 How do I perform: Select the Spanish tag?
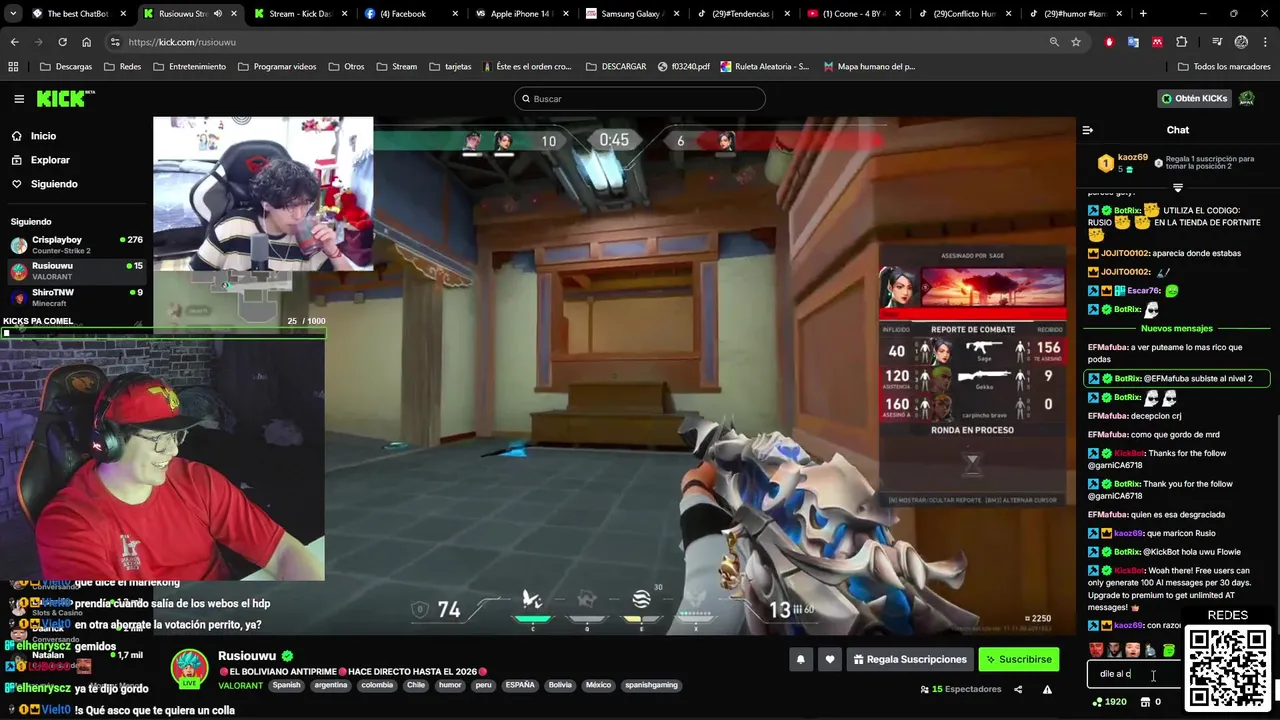286,686
